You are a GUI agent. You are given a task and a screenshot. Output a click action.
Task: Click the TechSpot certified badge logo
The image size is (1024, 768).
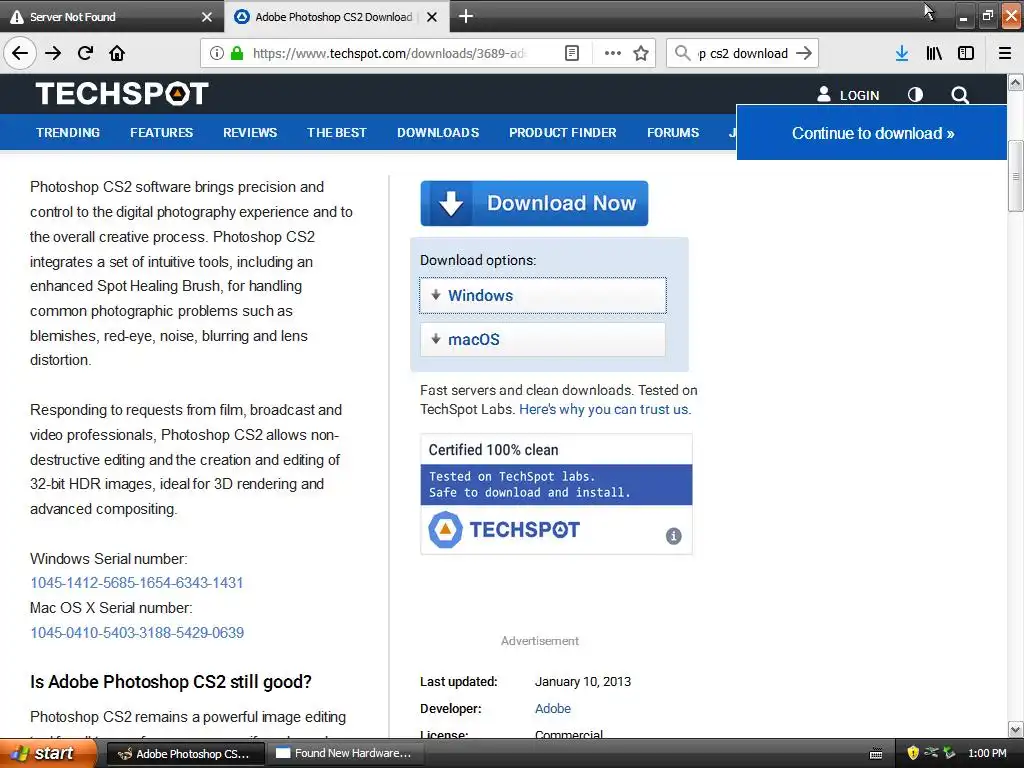click(504, 530)
